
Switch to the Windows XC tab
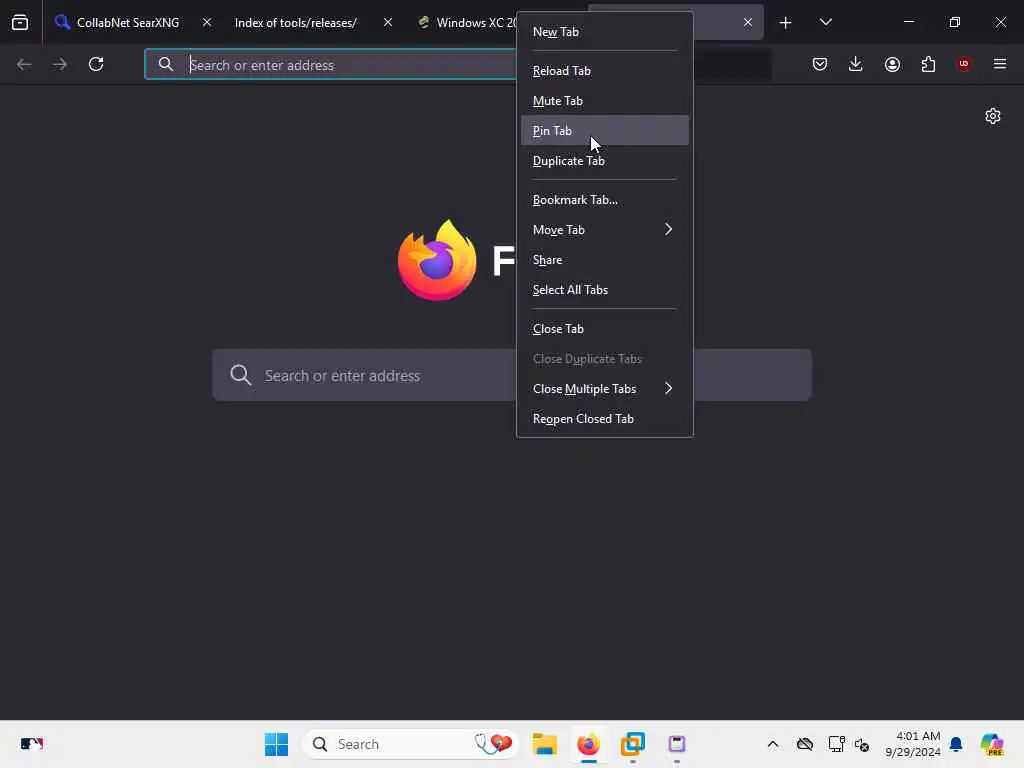coord(465,23)
